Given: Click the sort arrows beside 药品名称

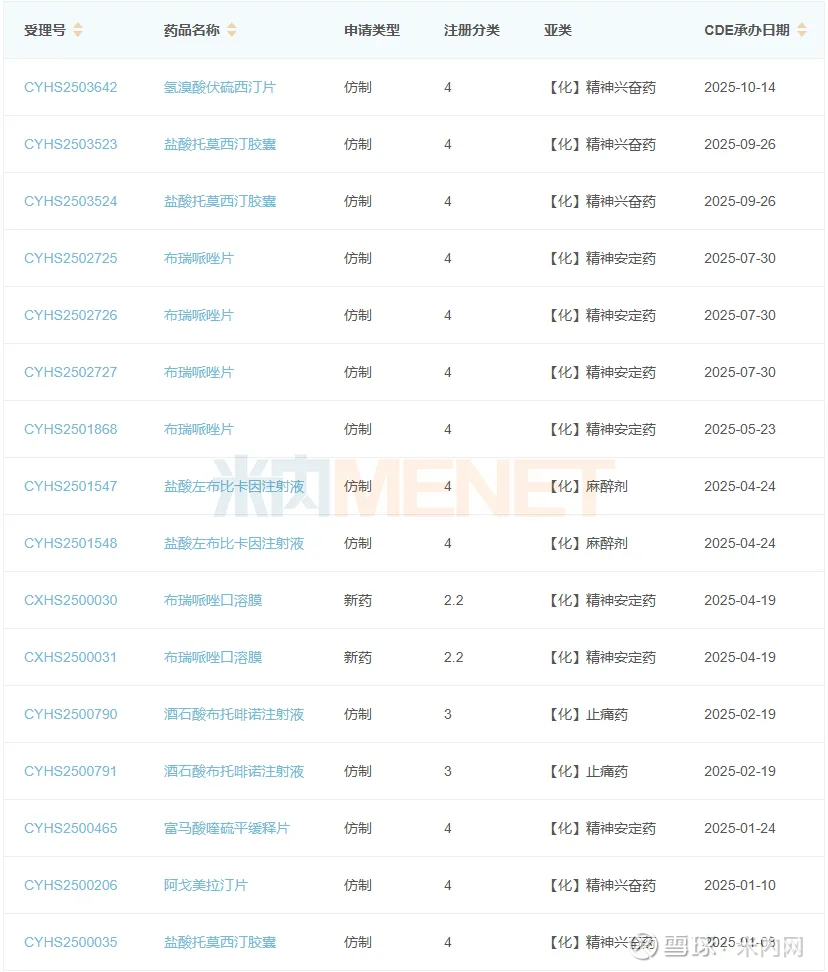Looking at the screenshot, I should 232,30.
